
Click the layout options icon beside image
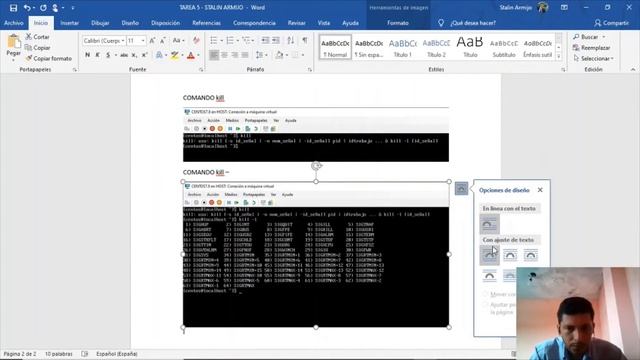pos(461,188)
